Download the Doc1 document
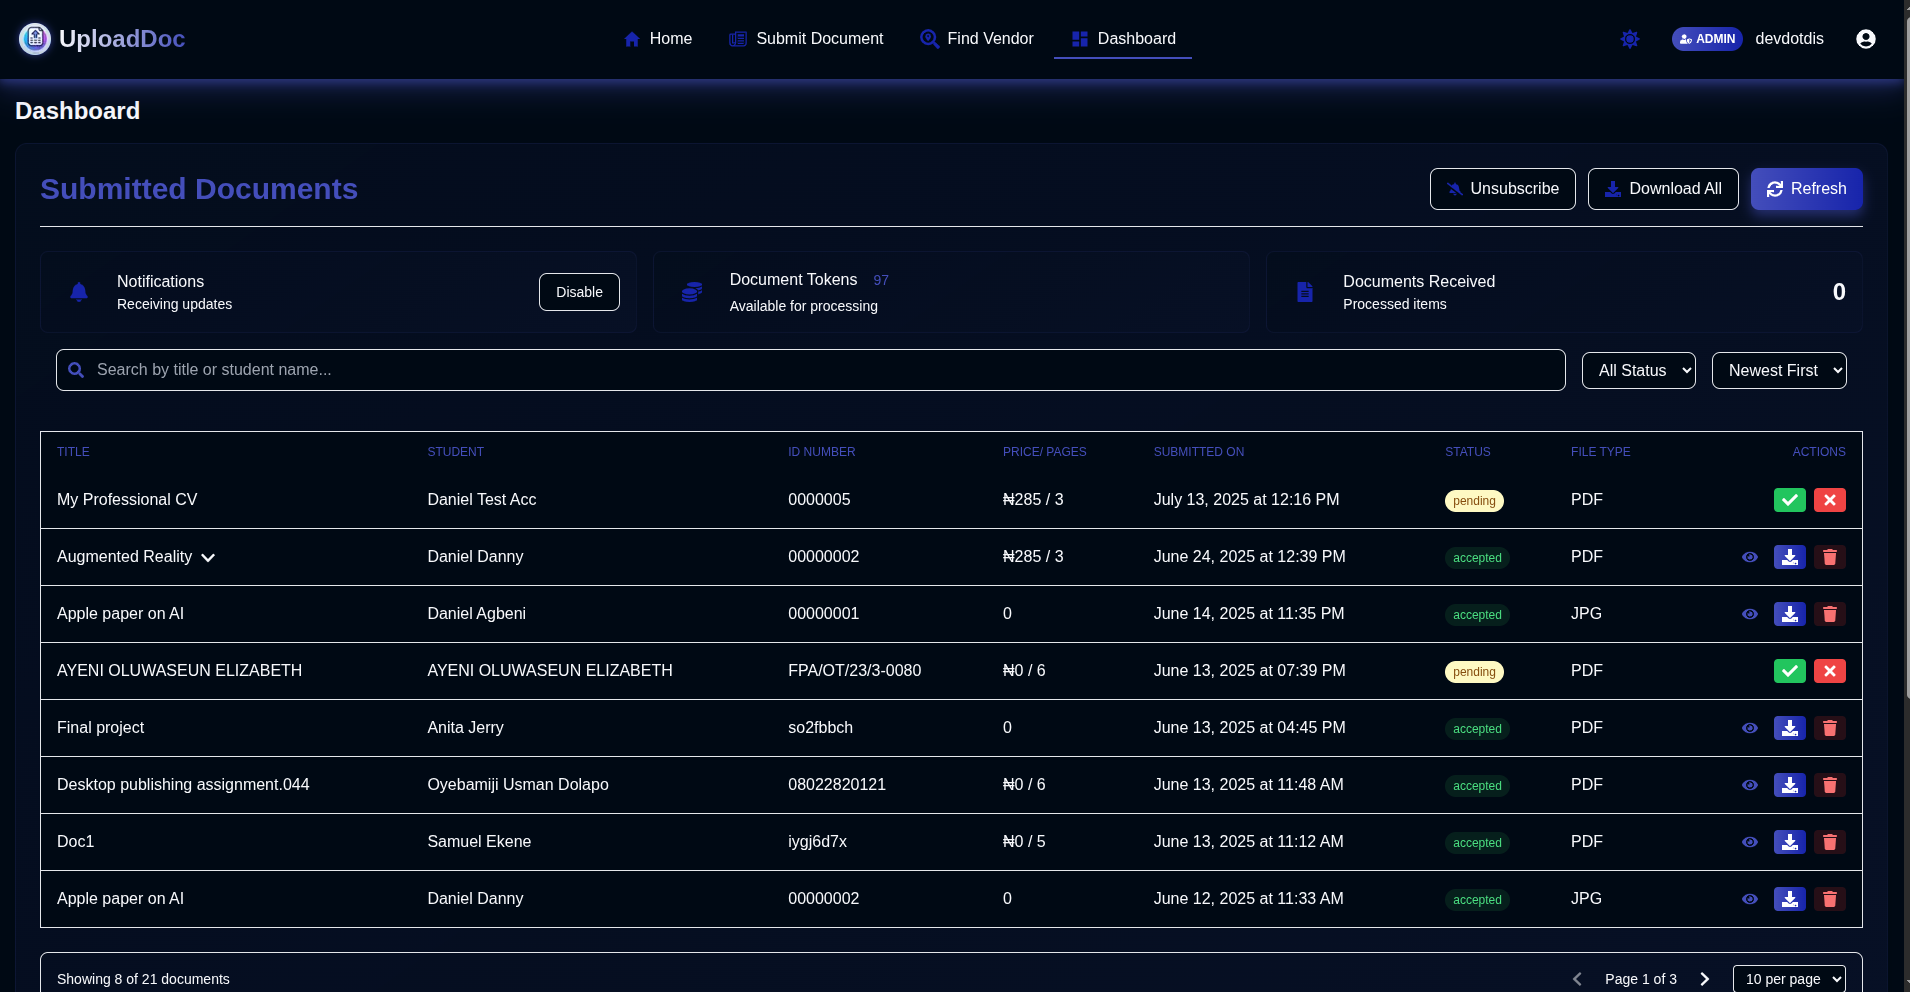The height and width of the screenshot is (992, 1910). (1790, 842)
